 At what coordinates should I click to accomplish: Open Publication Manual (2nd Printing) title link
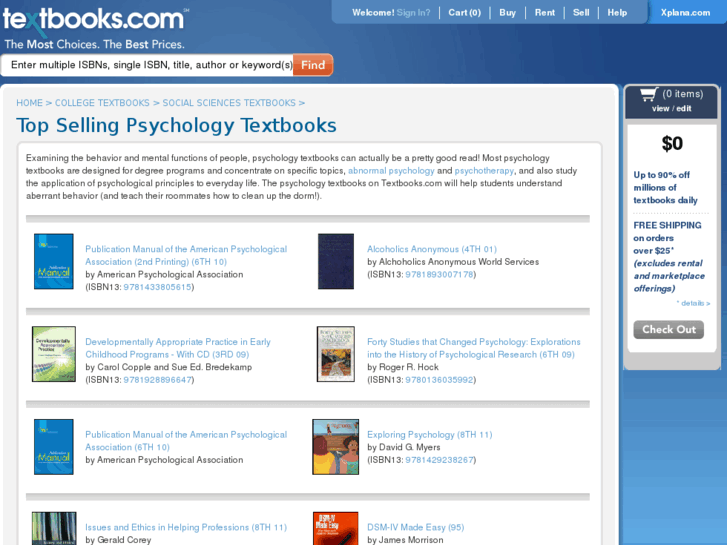186,255
